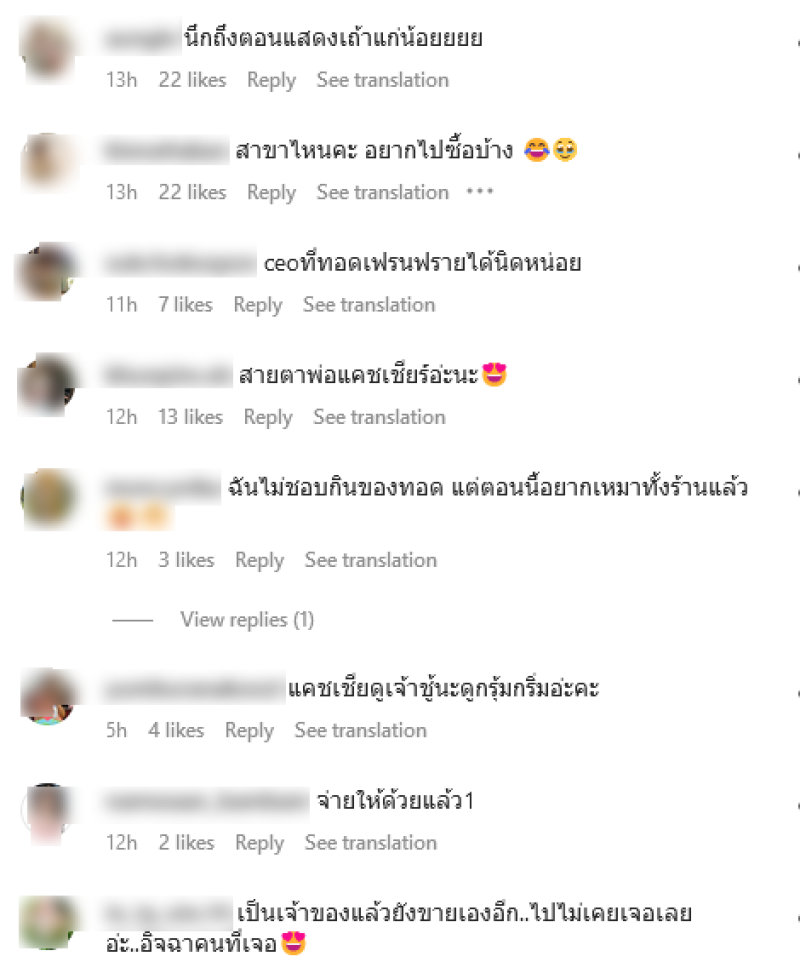Image resolution: width=800 pixels, height=962 pixels.
Task: Open avatar of last comment with heart-eyes
Action: coord(47,922)
